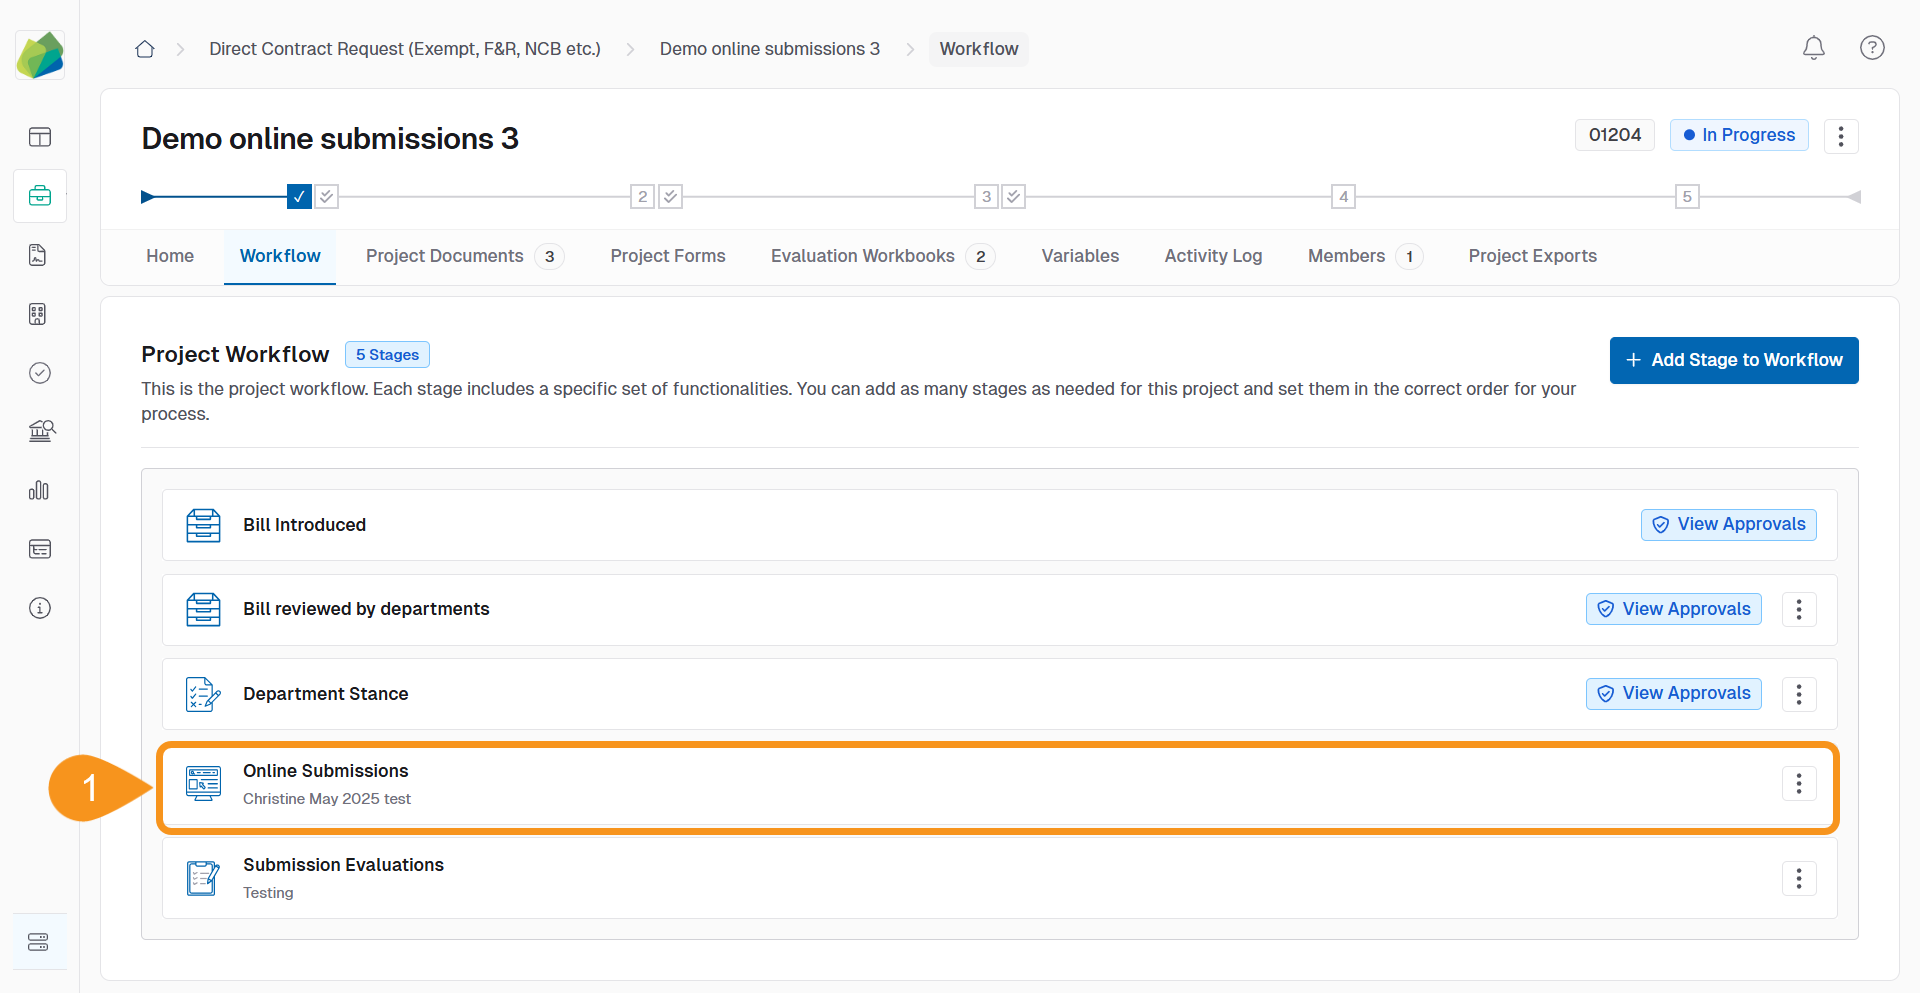1920x993 pixels.
Task: Open the info circle sidebar icon
Action: pos(40,608)
